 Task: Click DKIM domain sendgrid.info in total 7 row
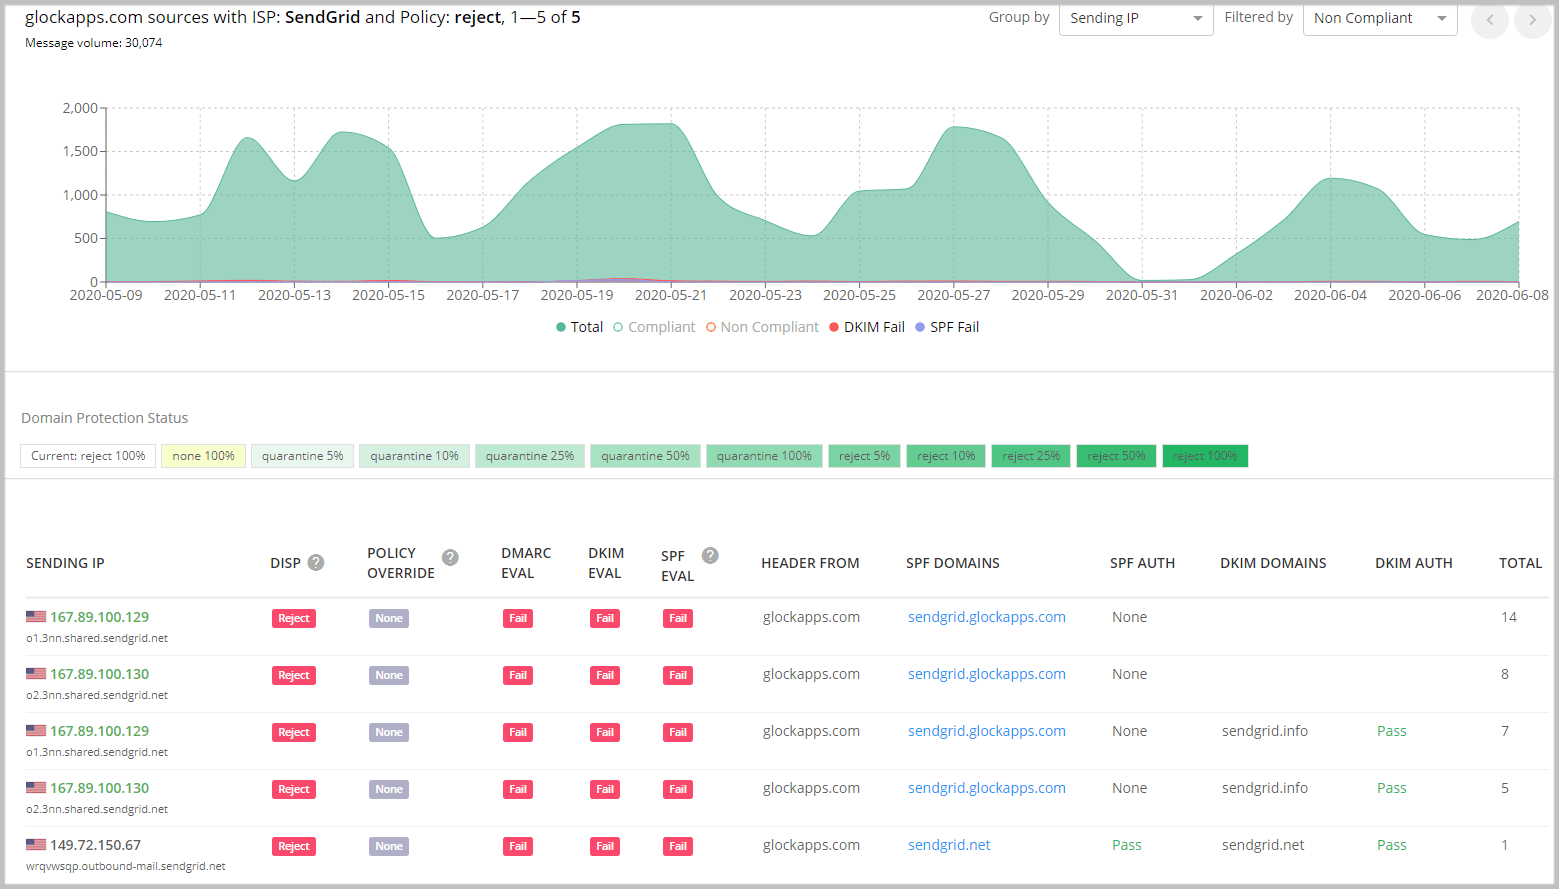coord(1265,731)
